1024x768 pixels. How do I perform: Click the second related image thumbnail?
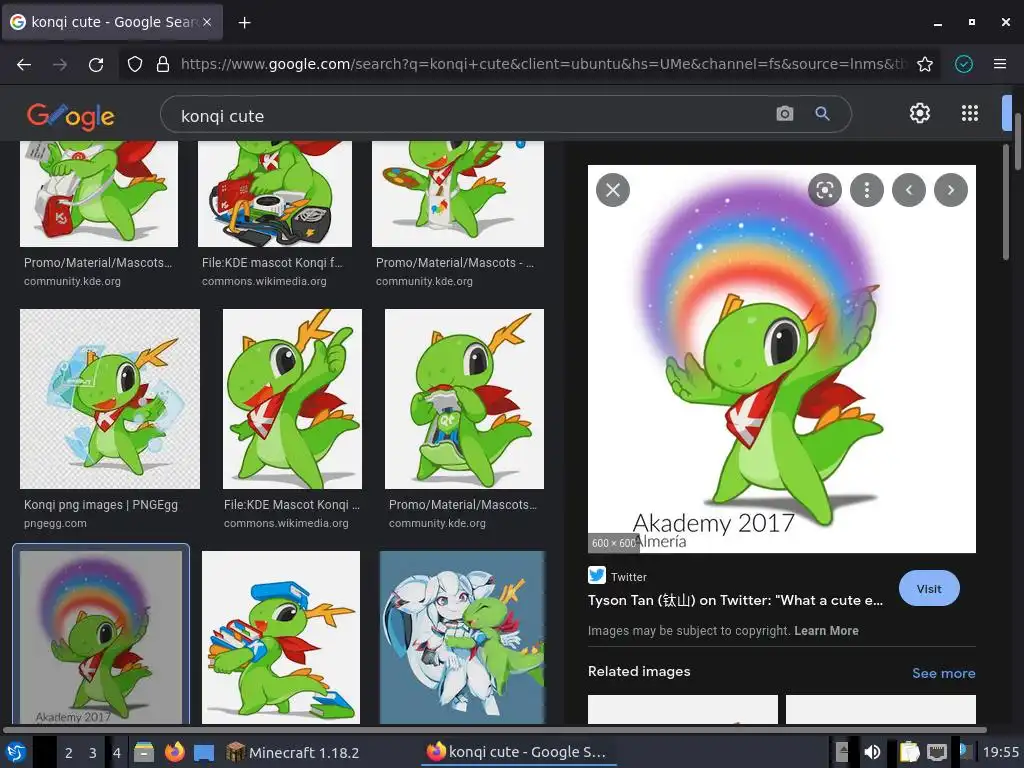click(880, 709)
